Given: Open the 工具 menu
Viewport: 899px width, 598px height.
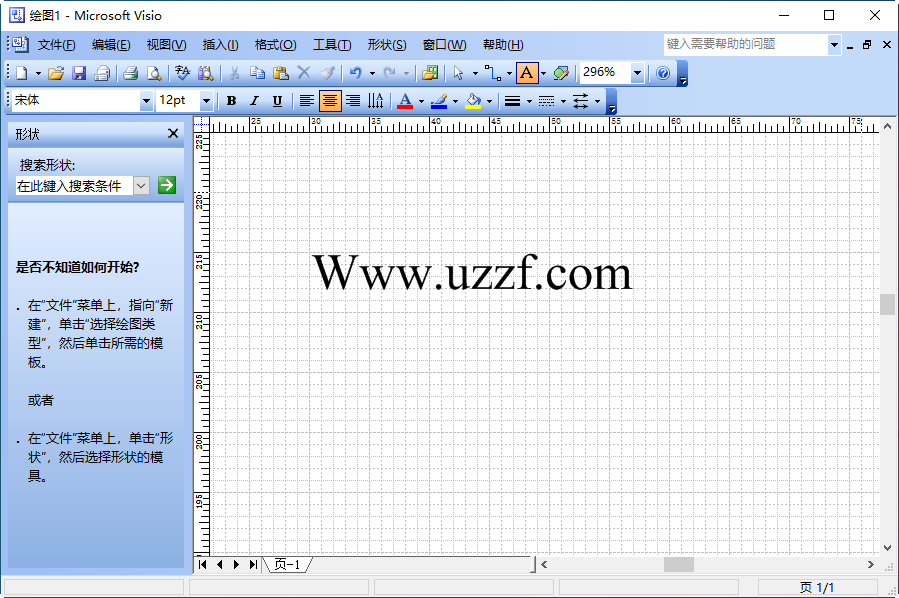Looking at the screenshot, I should pyautogui.click(x=332, y=44).
